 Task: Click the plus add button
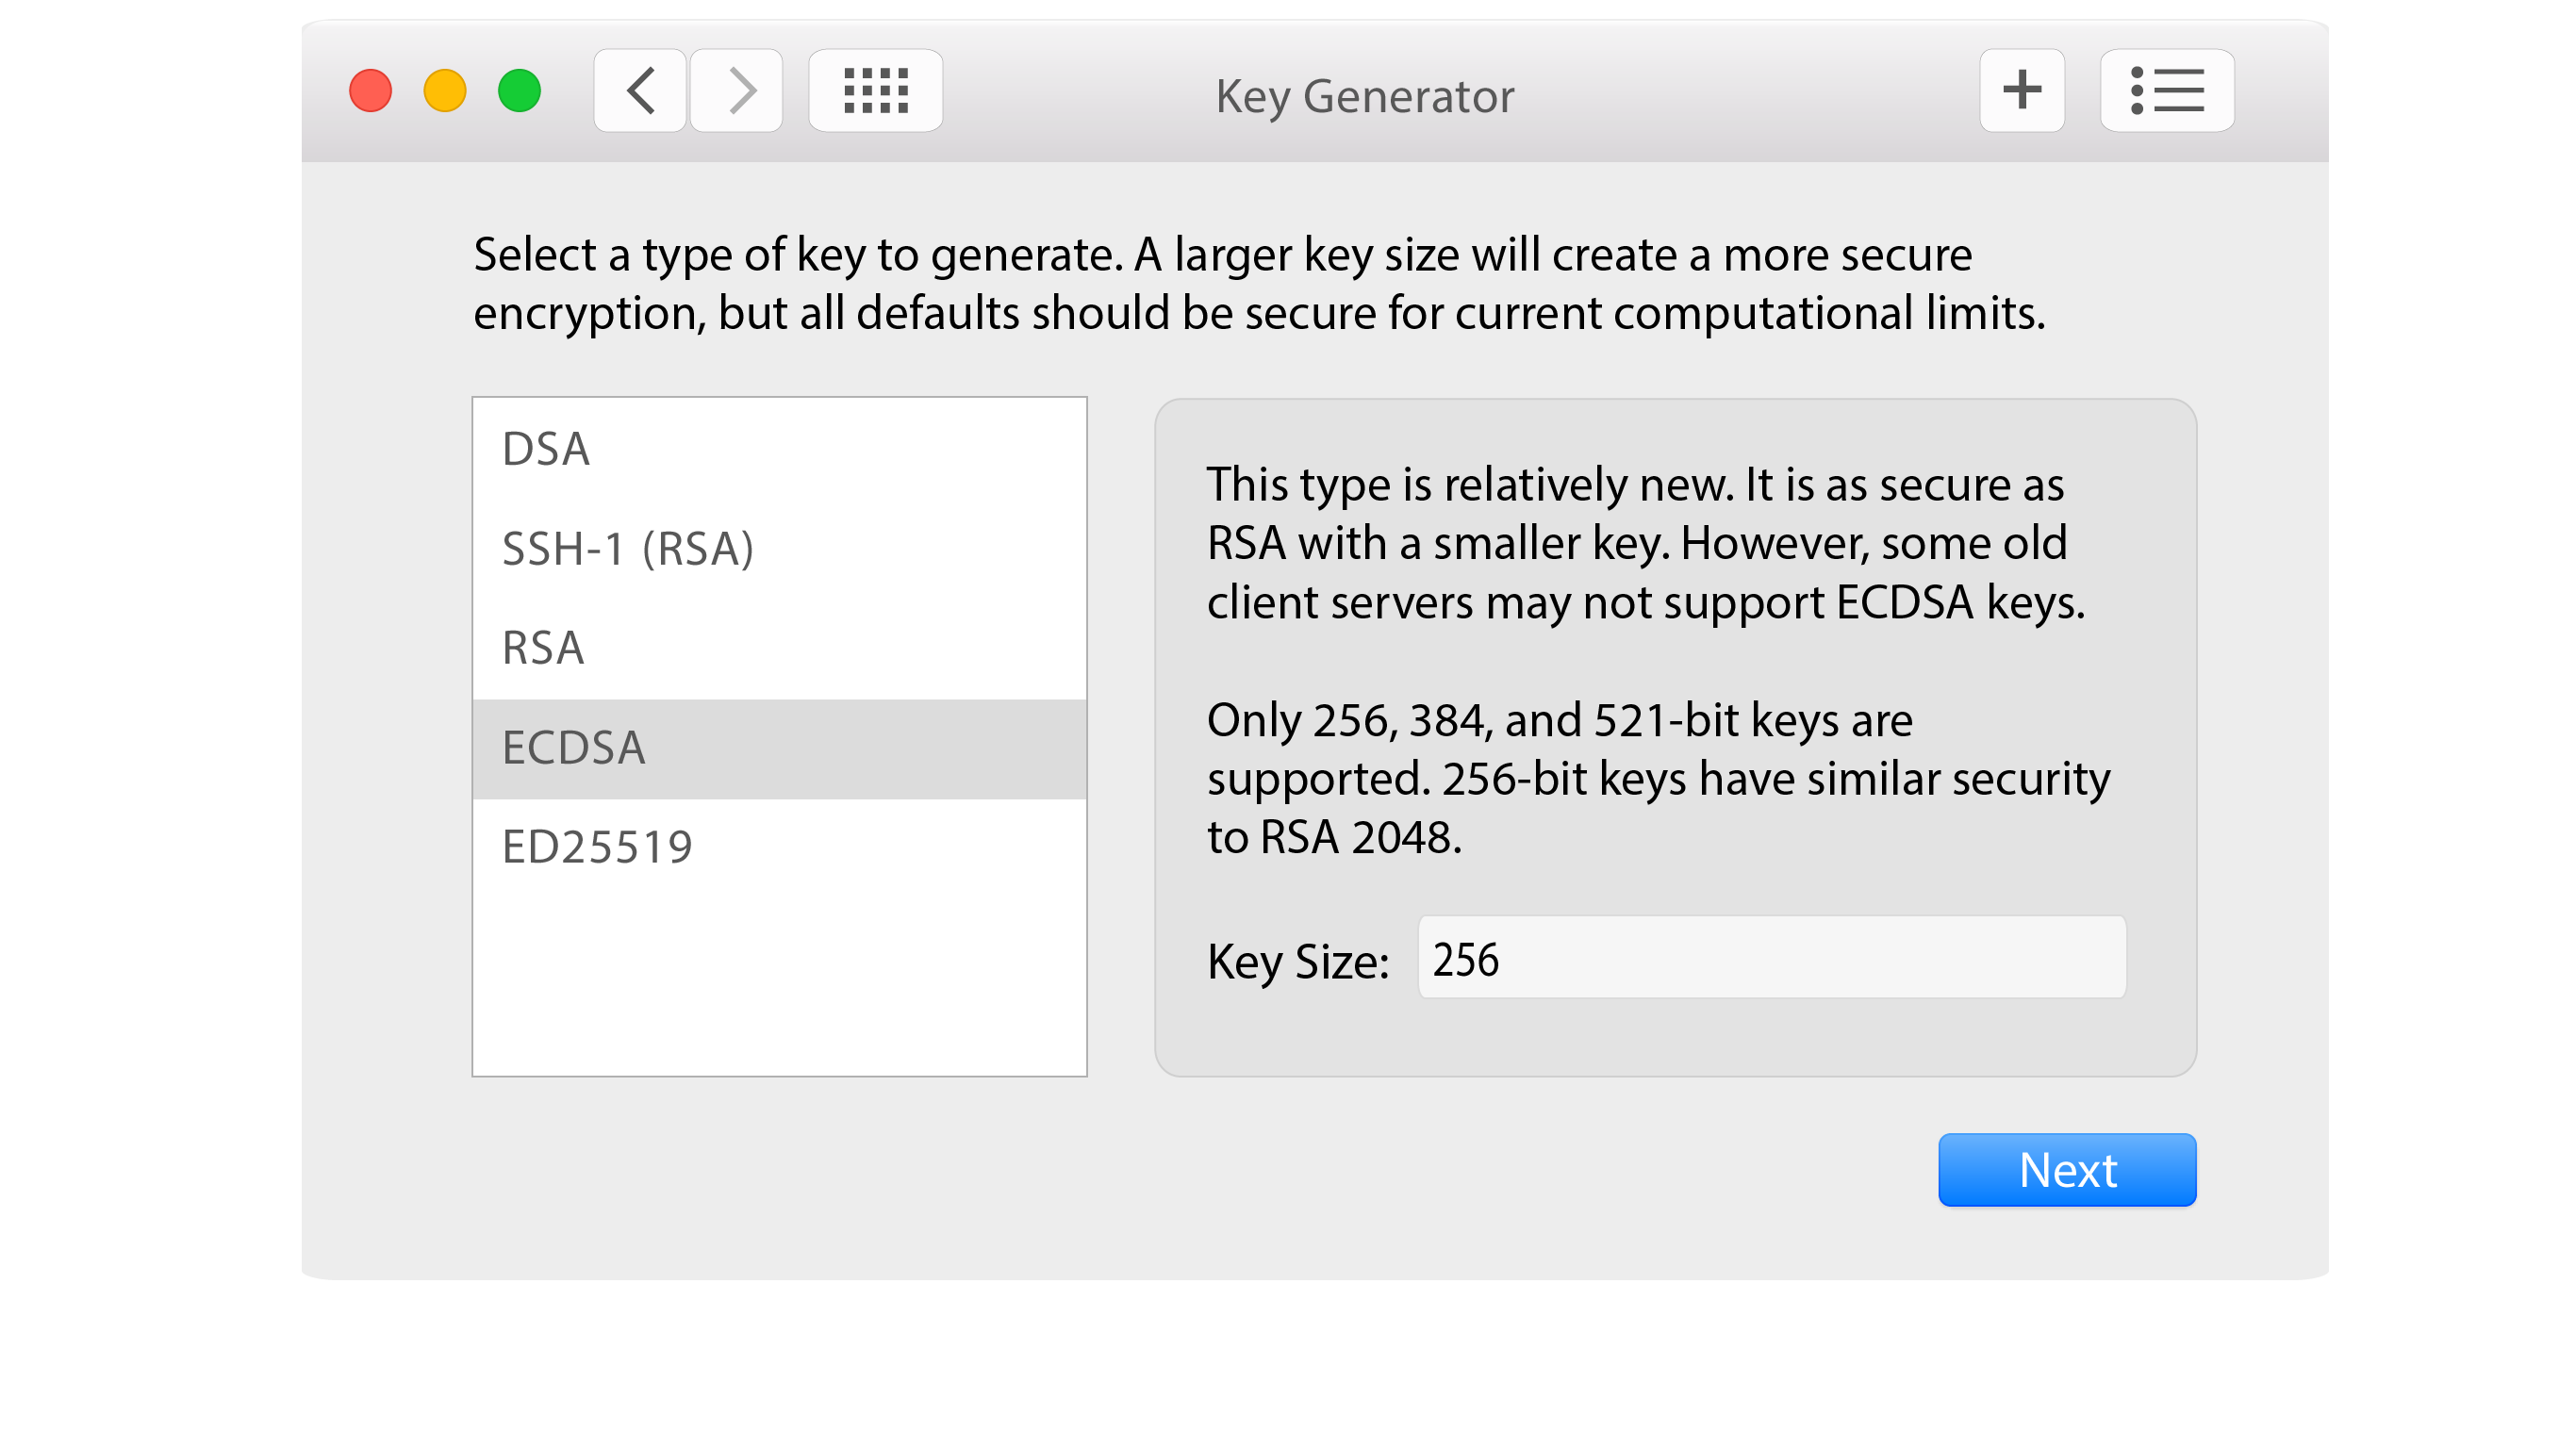tap(2021, 91)
